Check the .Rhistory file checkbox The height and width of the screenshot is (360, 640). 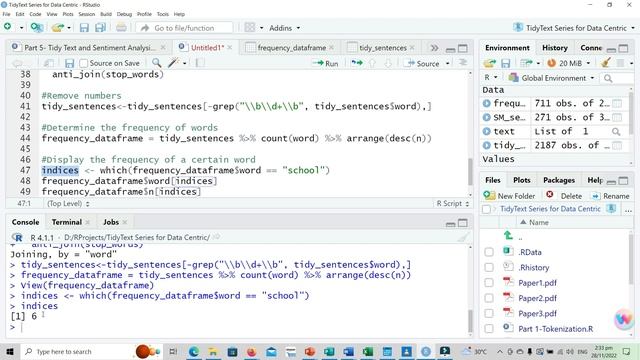pyautogui.click(x=489, y=267)
